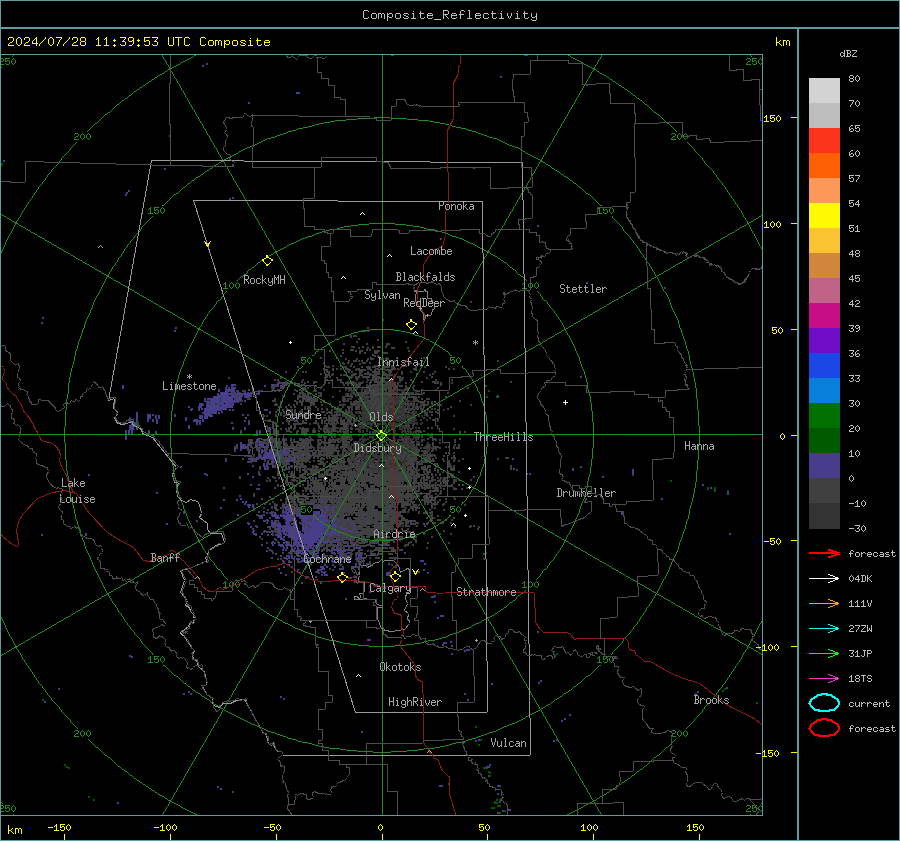The image size is (900, 841).
Task: Select the RockyMH label
Action: [264, 280]
